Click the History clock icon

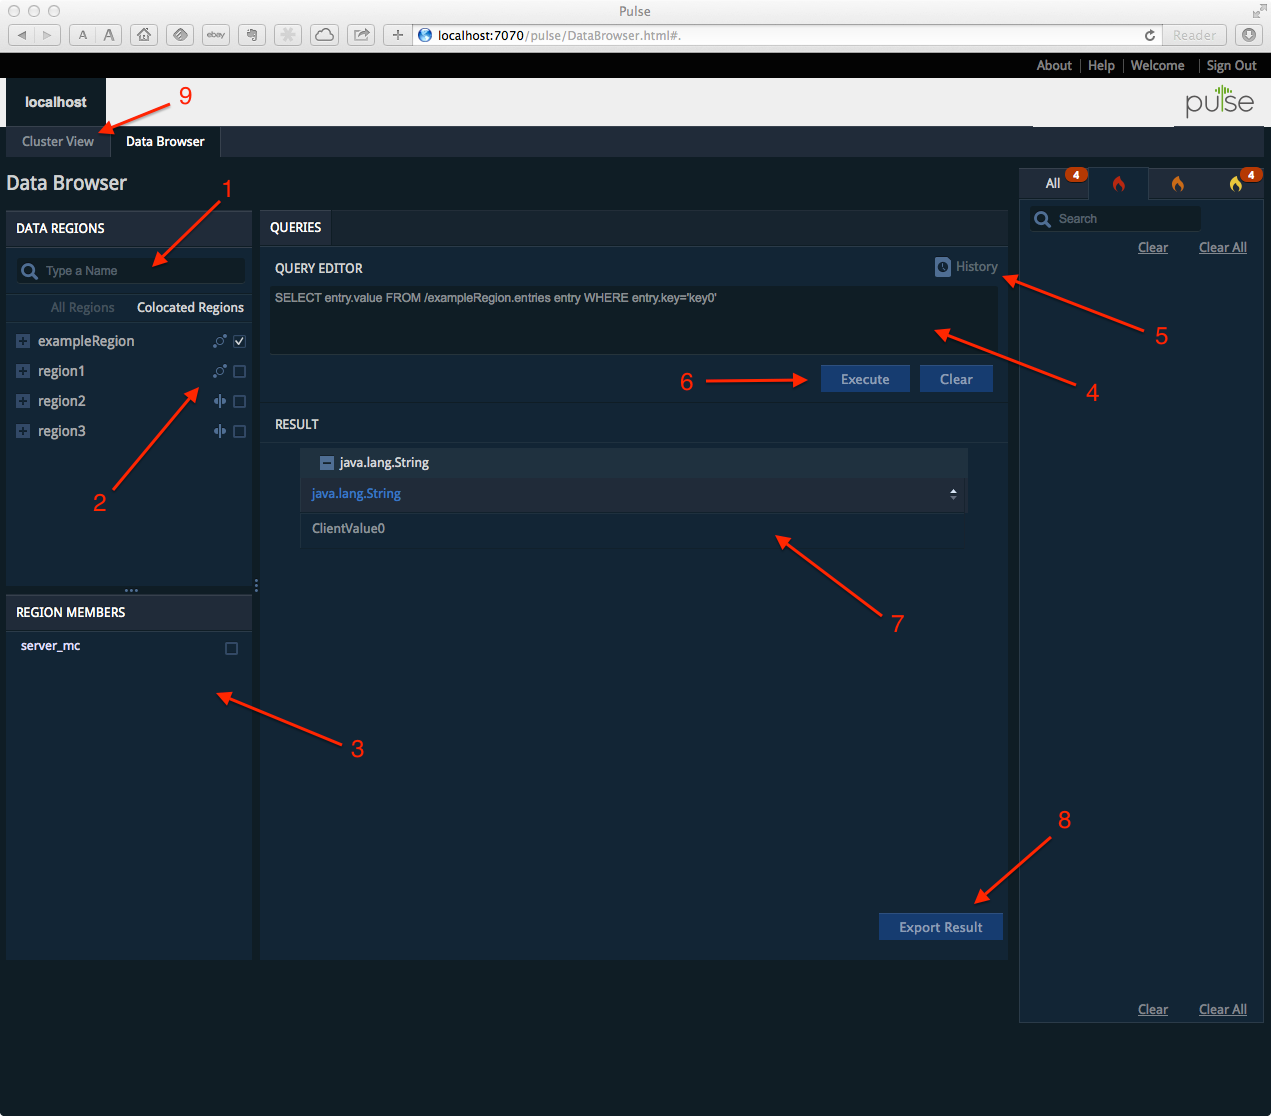[943, 267]
